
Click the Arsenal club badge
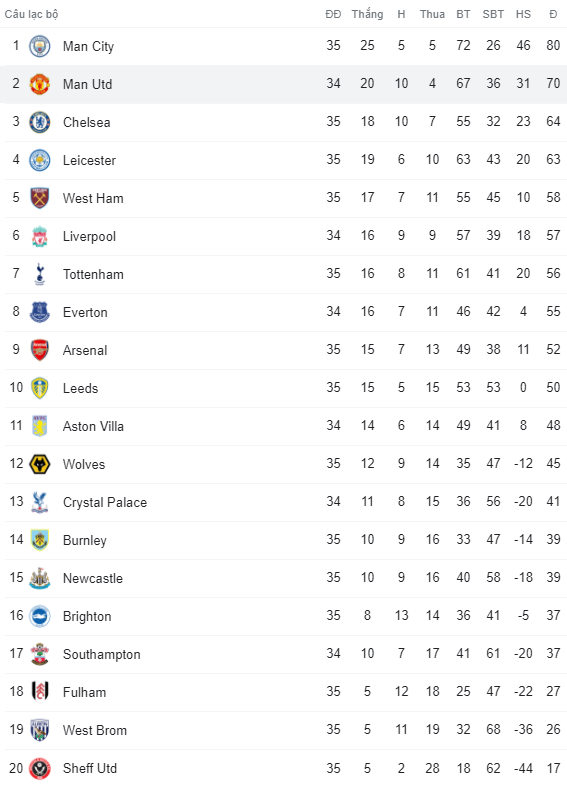point(40,350)
